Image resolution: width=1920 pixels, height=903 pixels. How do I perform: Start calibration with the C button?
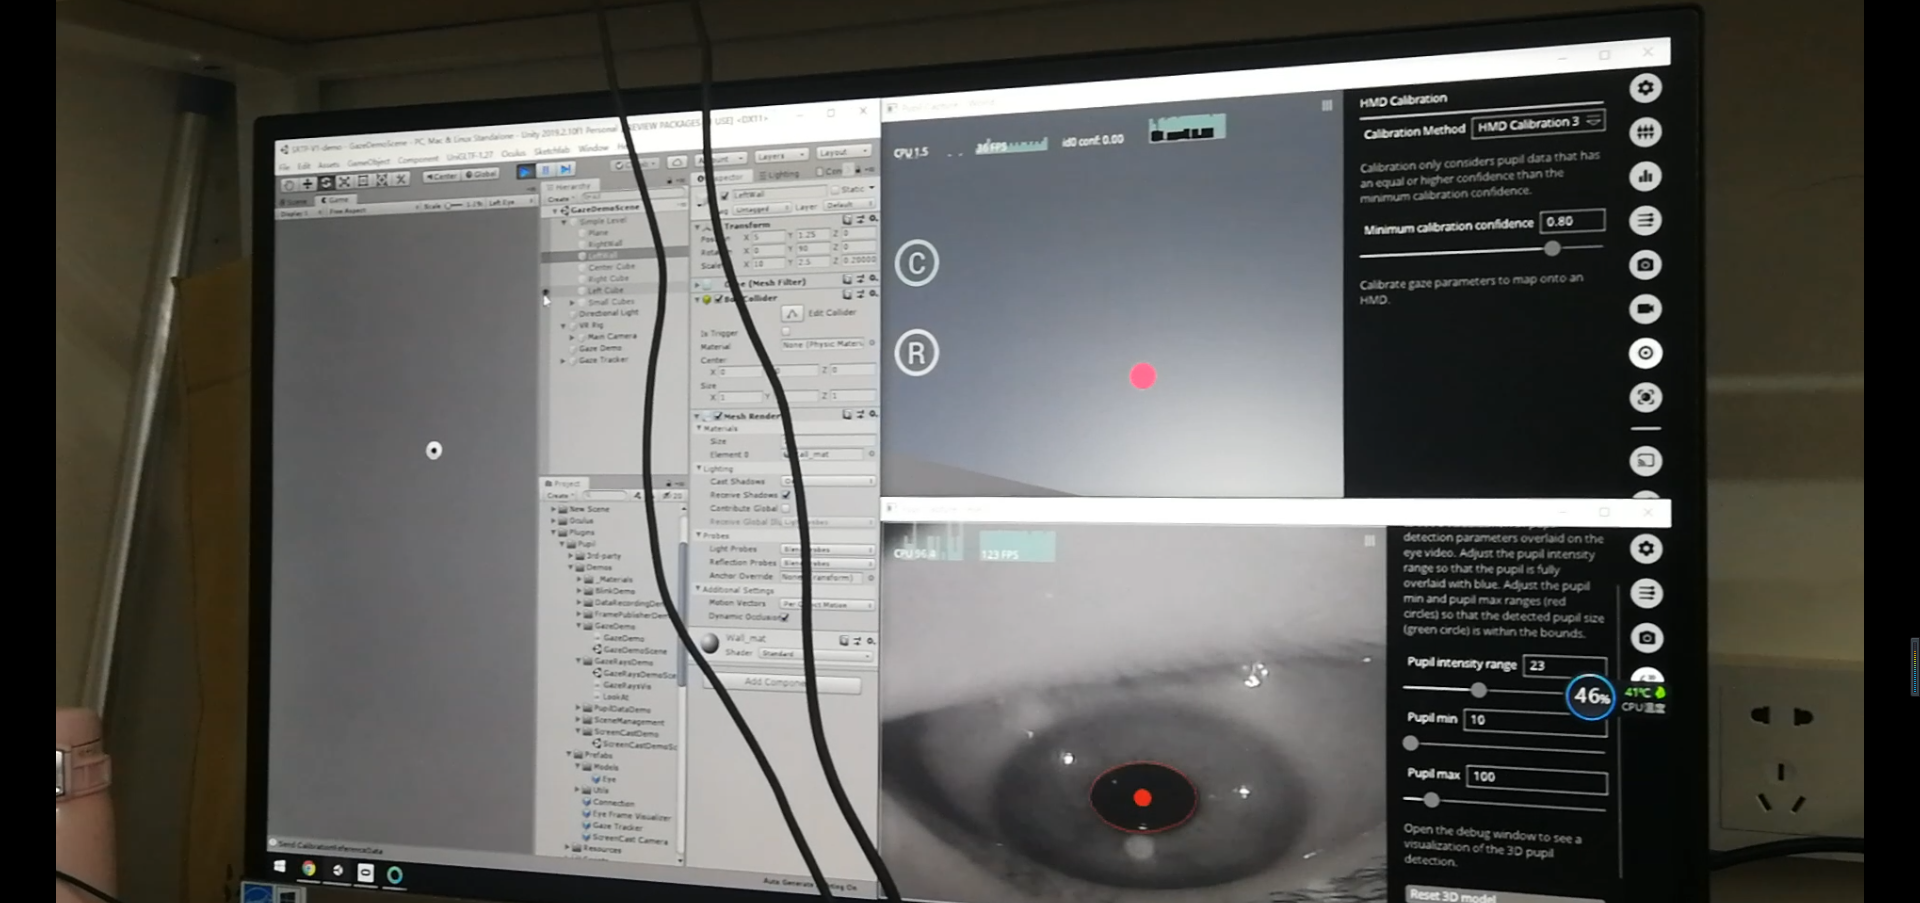click(916, 263)
